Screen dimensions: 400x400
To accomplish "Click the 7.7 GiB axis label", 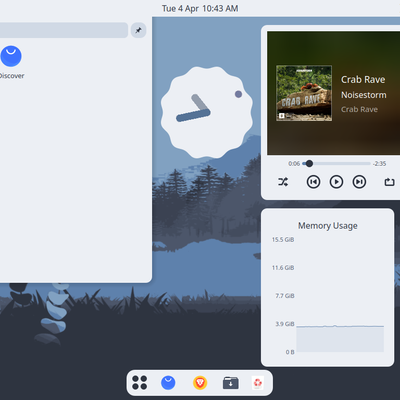I will pyautogui.click(x=285, y=296).
